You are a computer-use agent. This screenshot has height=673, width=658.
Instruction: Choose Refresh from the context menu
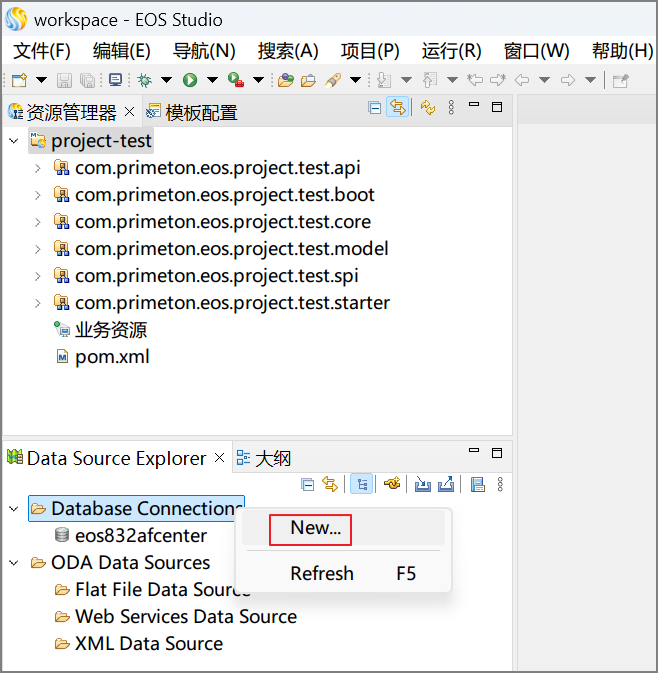click(x=321, y=573)
